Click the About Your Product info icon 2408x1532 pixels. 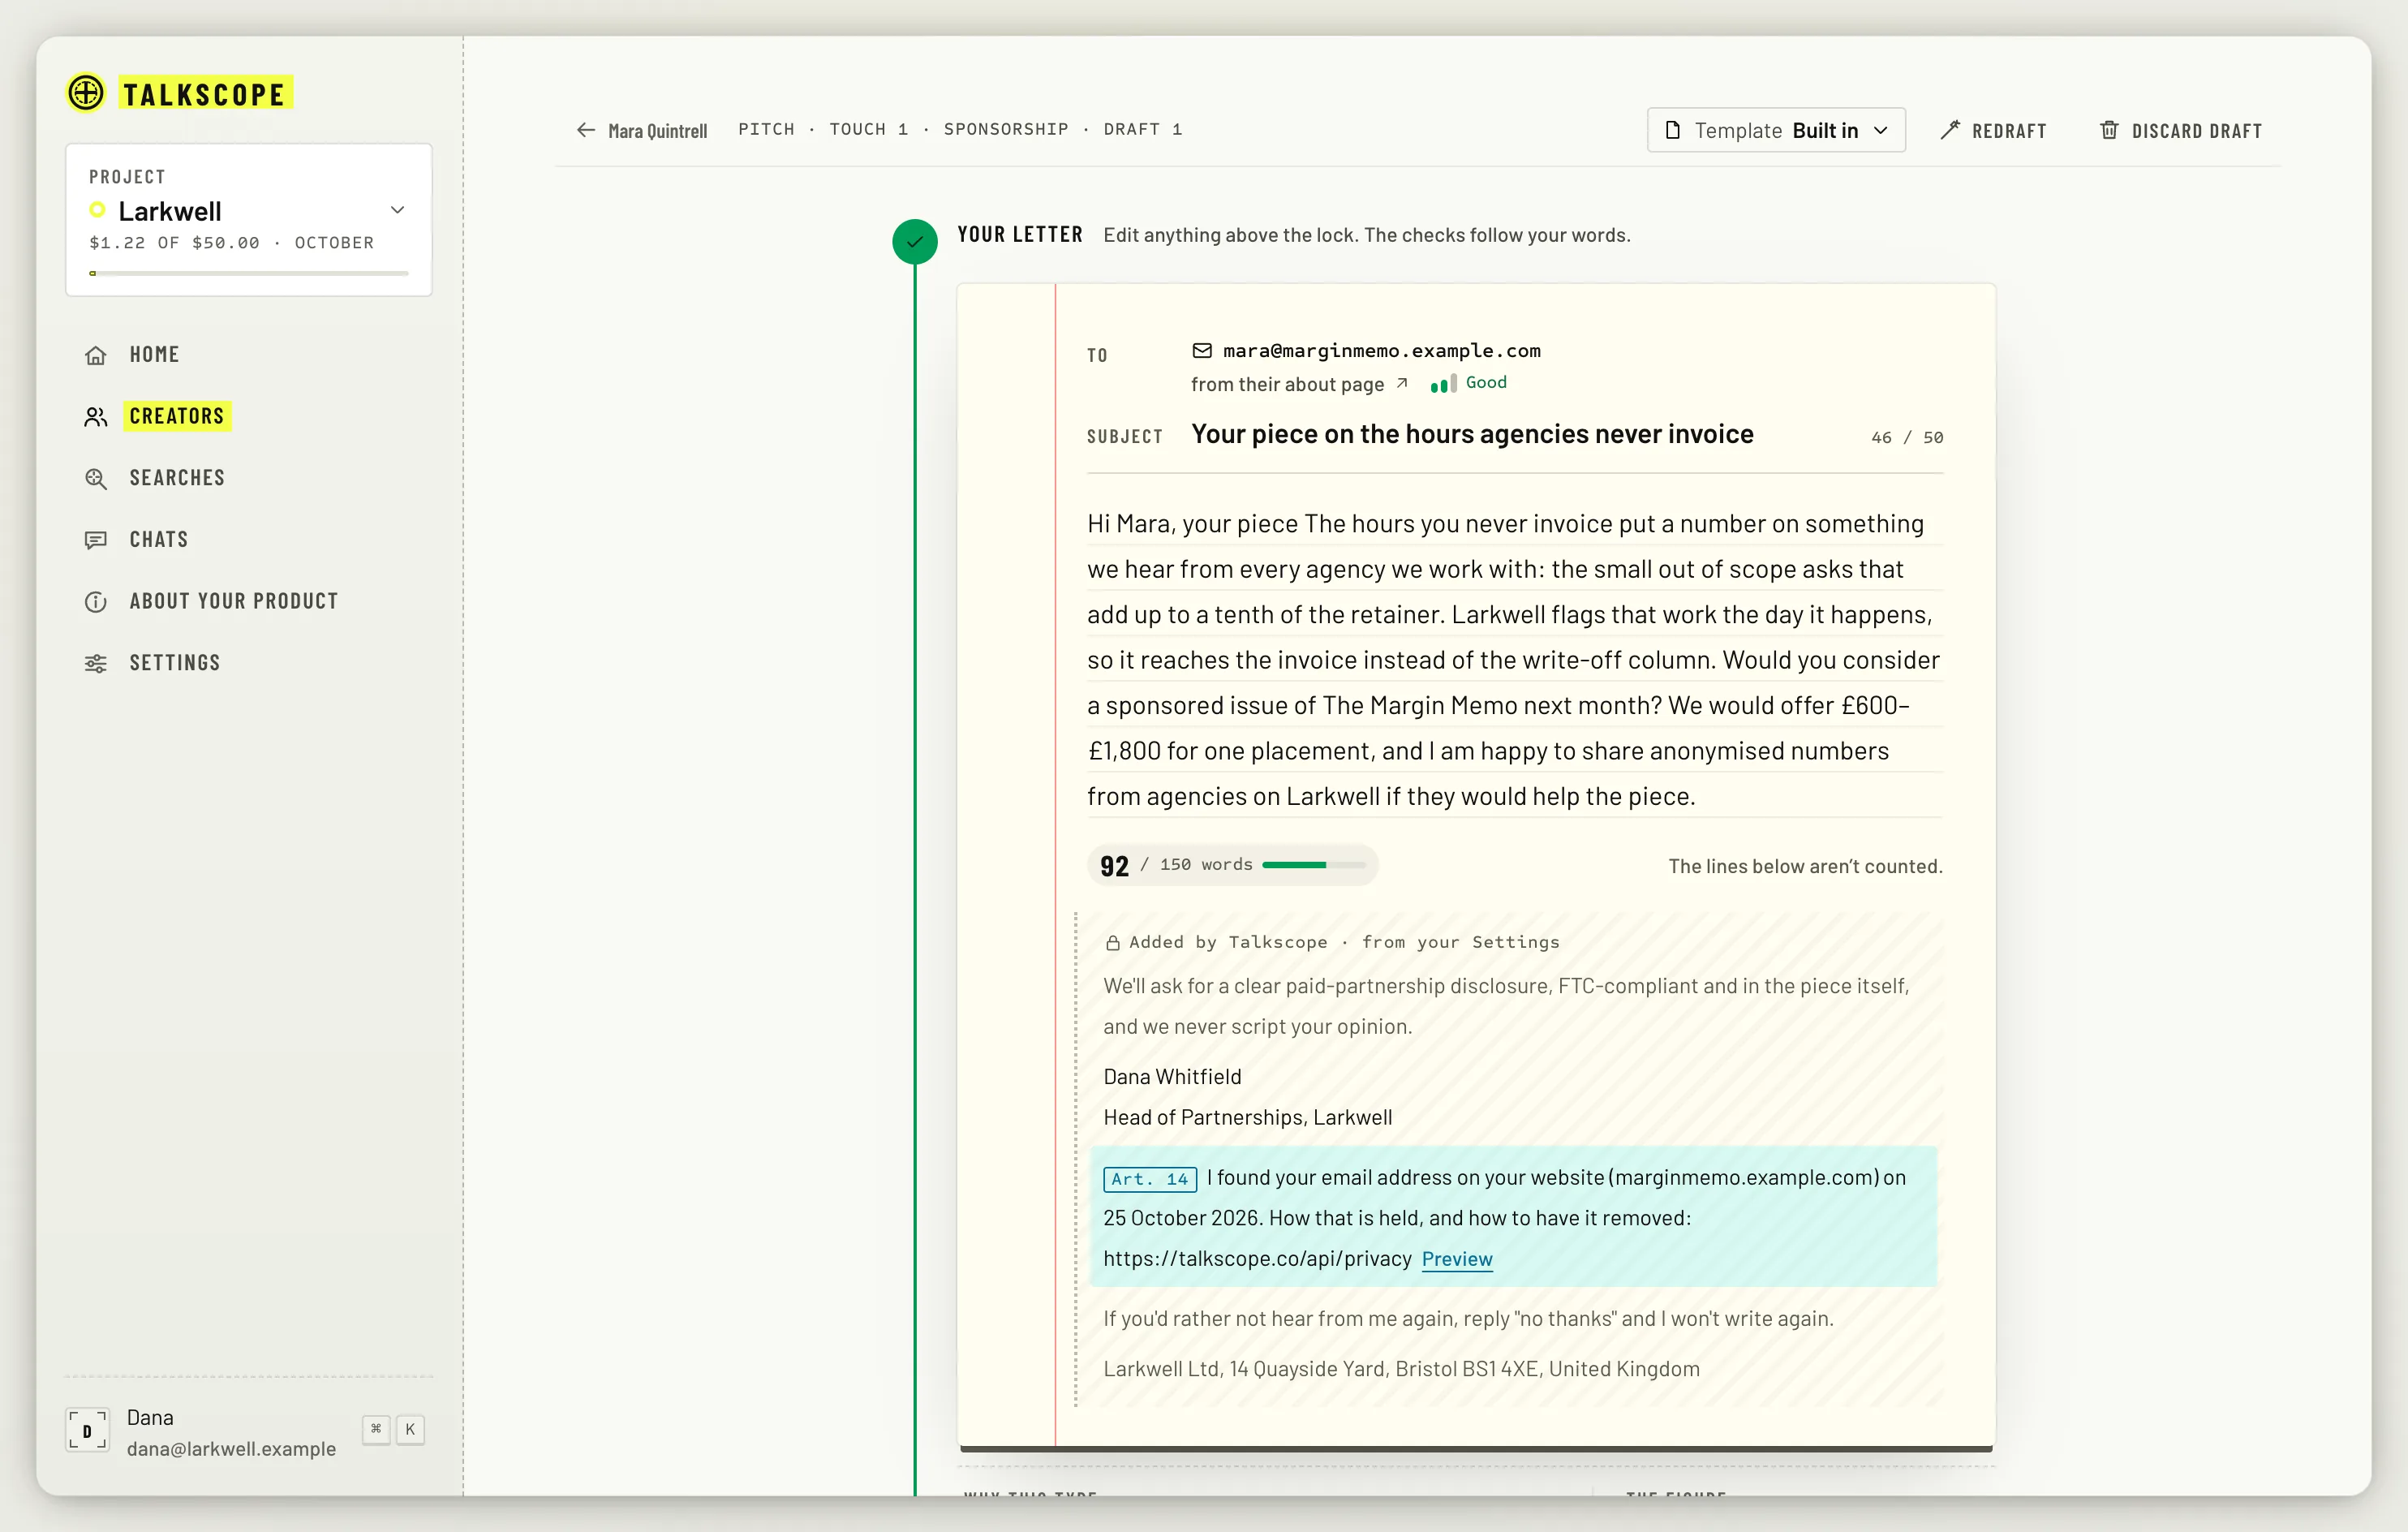click(96, 602)
